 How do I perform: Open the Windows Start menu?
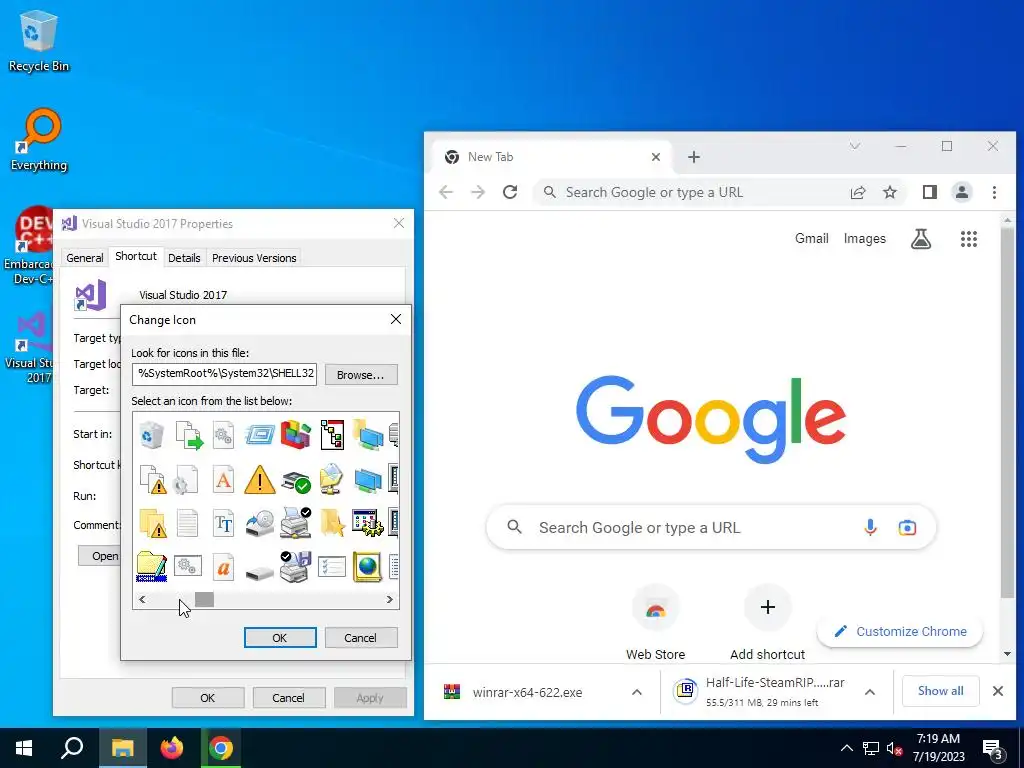coord(24,748)
